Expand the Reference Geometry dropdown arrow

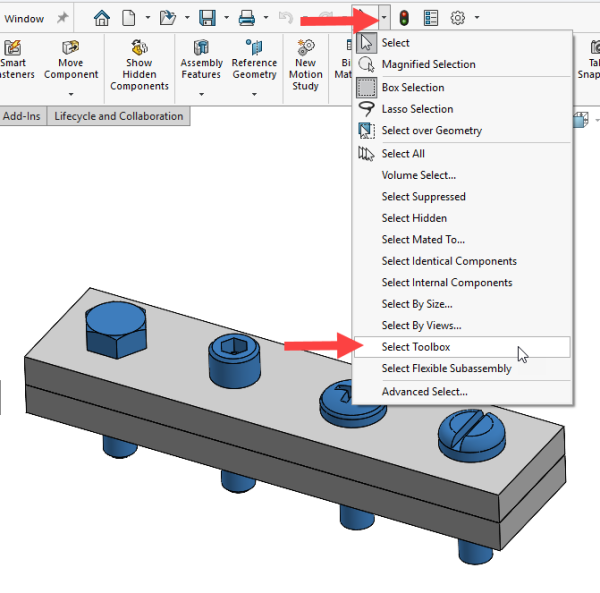point(254,95)
